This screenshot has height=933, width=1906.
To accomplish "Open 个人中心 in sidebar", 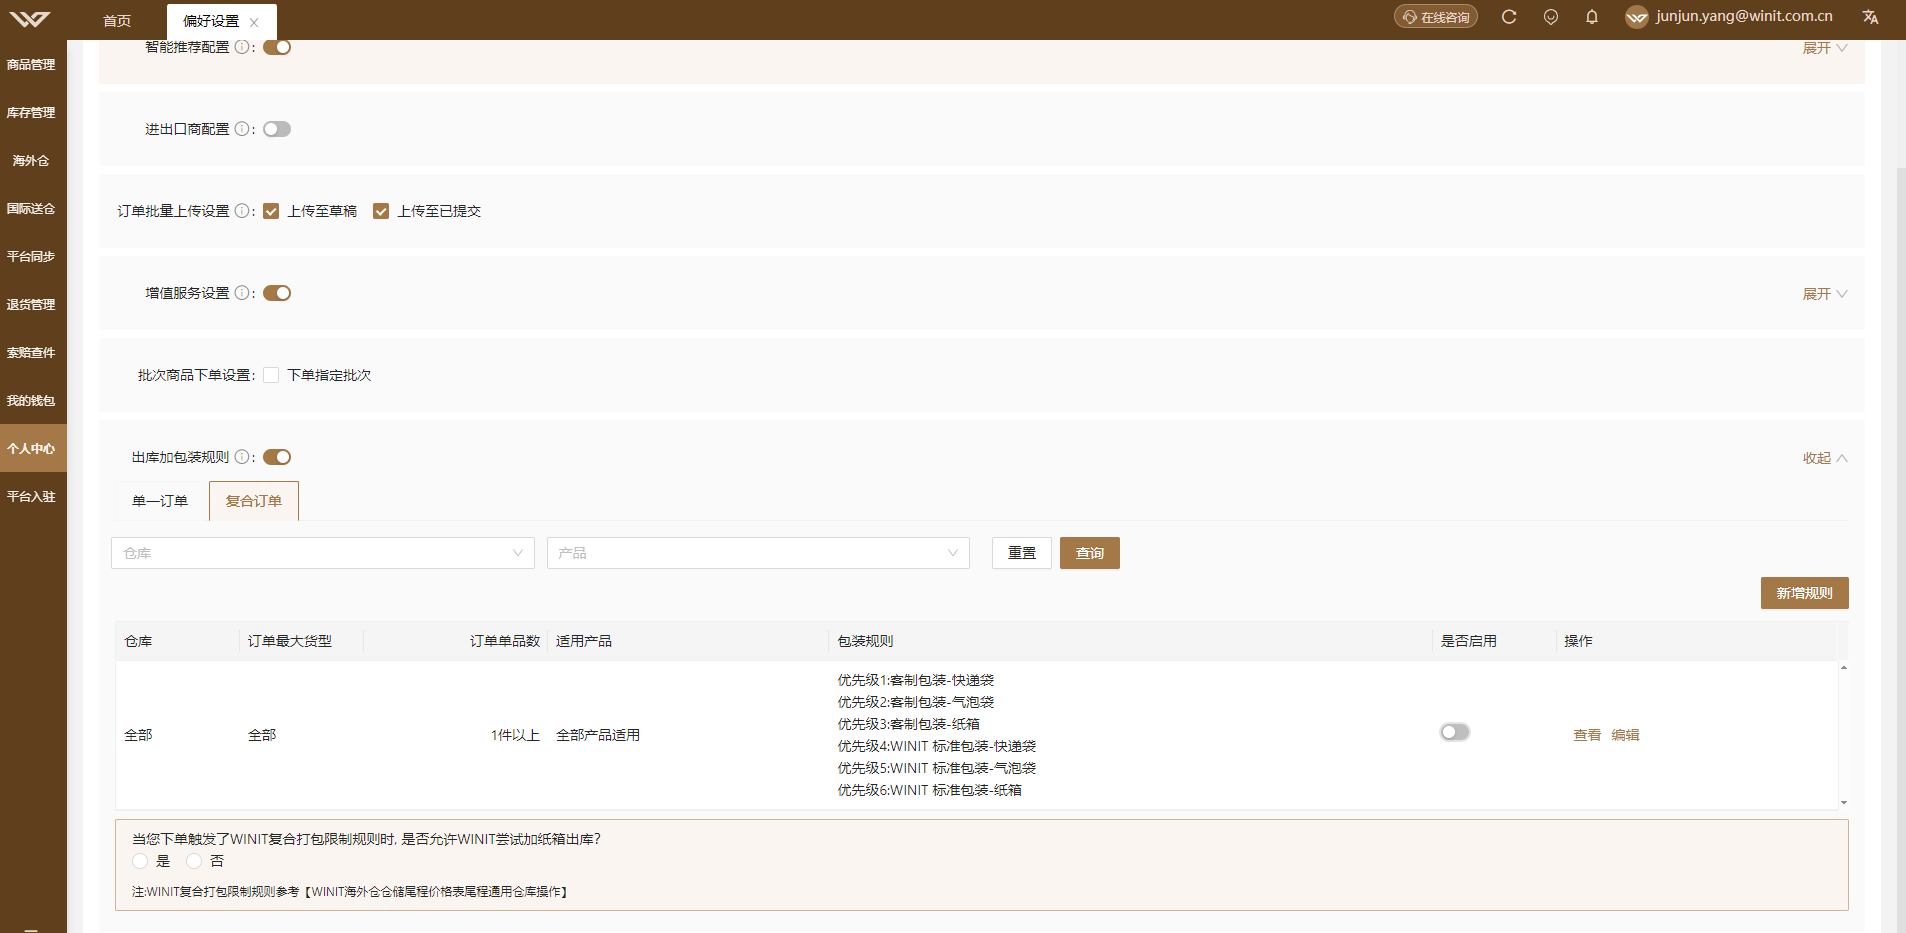I will (x=32, y=449).
